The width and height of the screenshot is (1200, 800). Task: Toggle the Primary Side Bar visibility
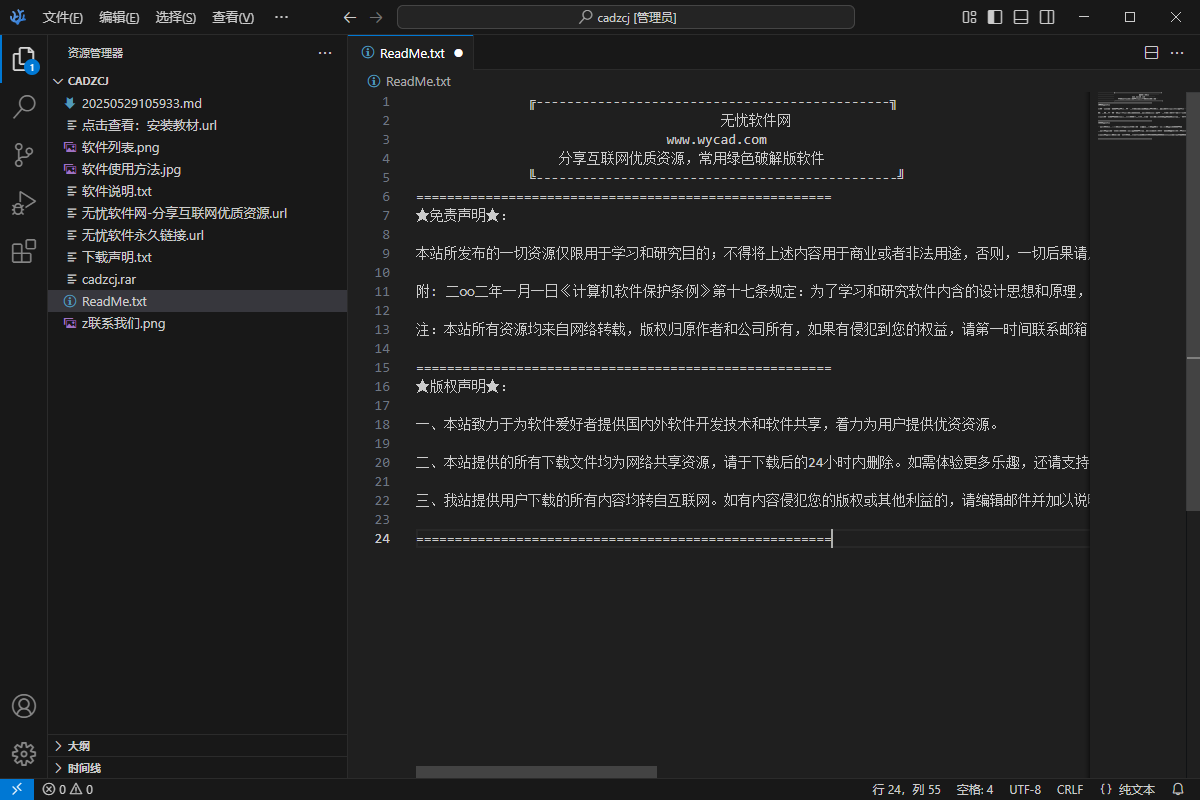[x=993, y=17]
